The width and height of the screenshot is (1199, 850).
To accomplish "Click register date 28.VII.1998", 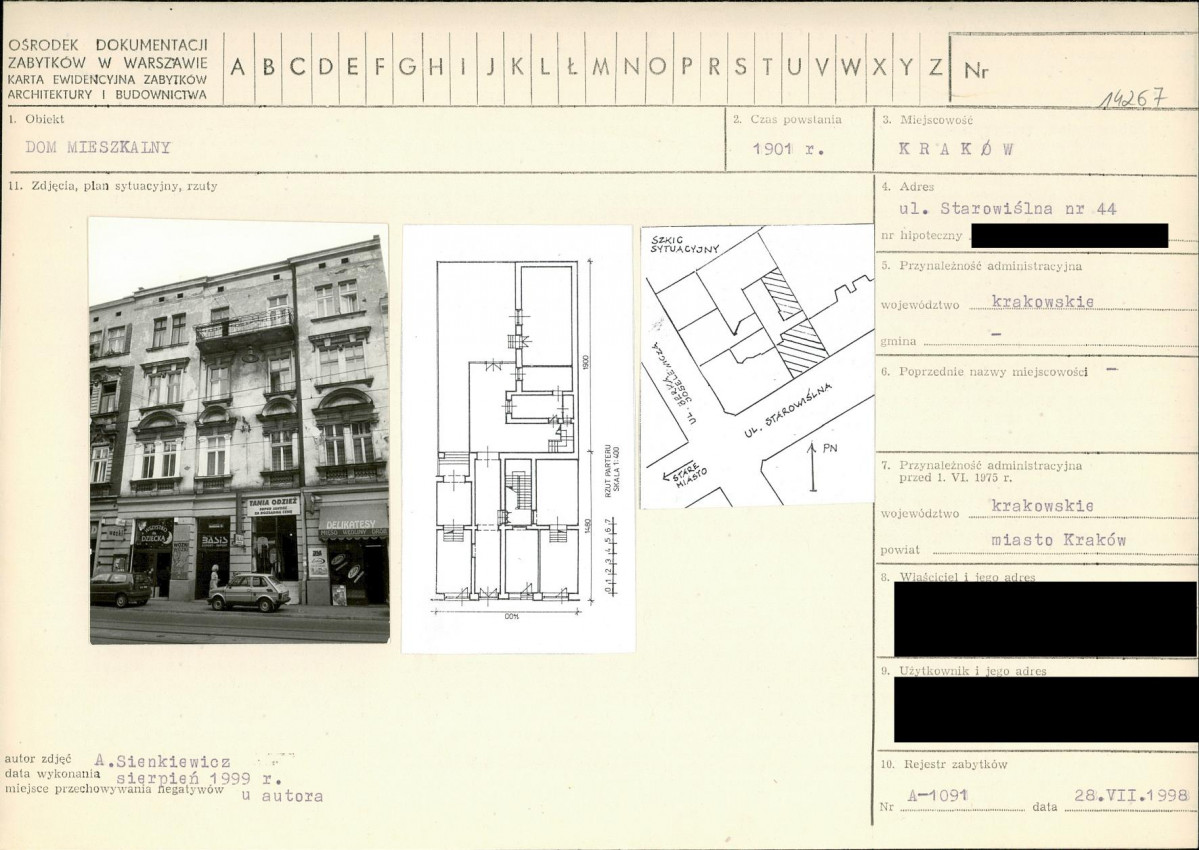I will (1132, 795).
